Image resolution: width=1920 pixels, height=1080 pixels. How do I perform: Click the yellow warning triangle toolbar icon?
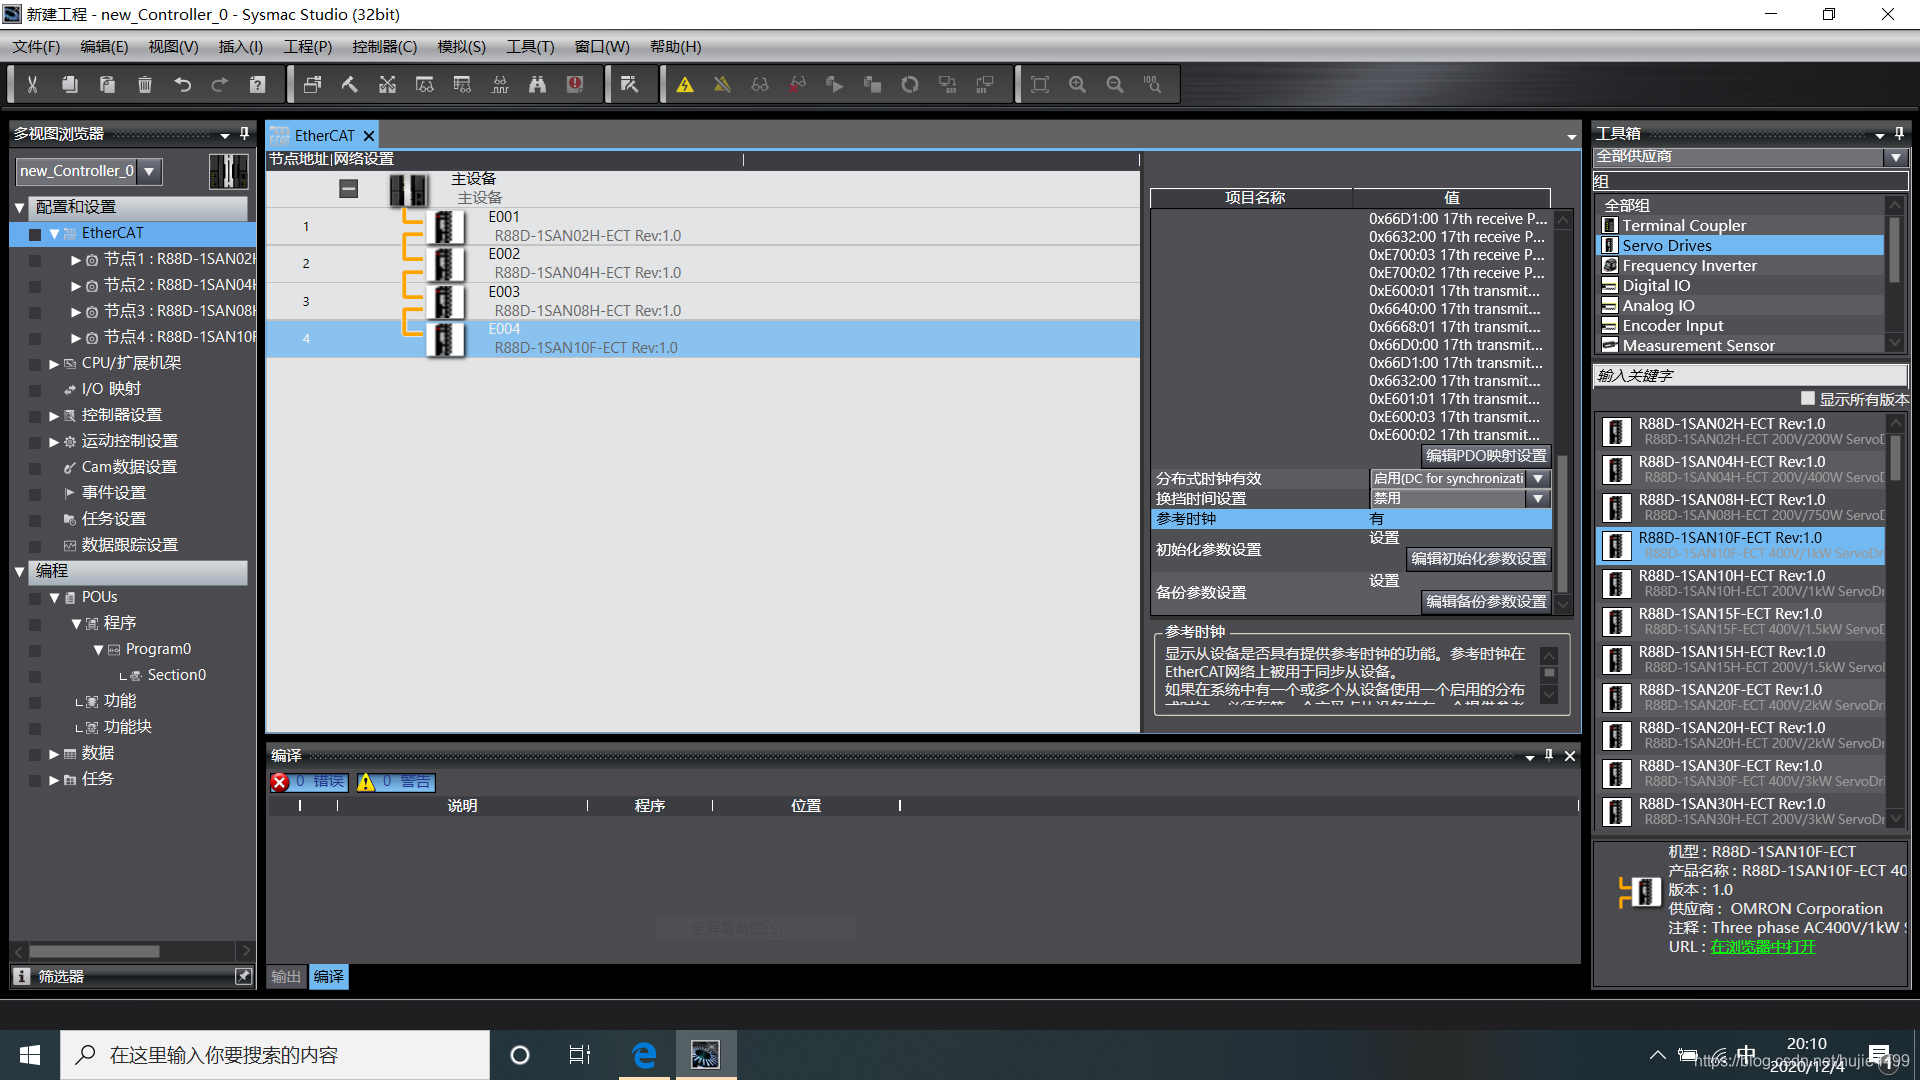click(685, 85)
